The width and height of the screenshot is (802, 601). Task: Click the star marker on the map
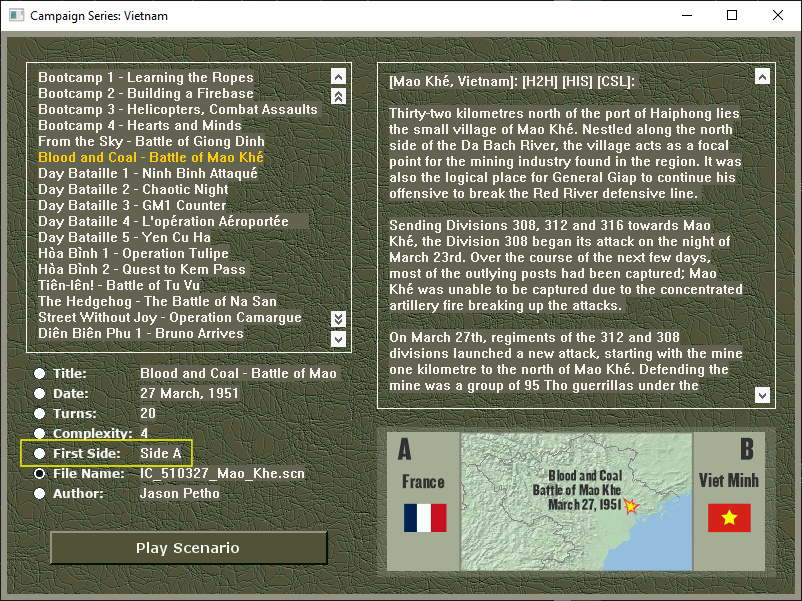[x=631, y=506]
